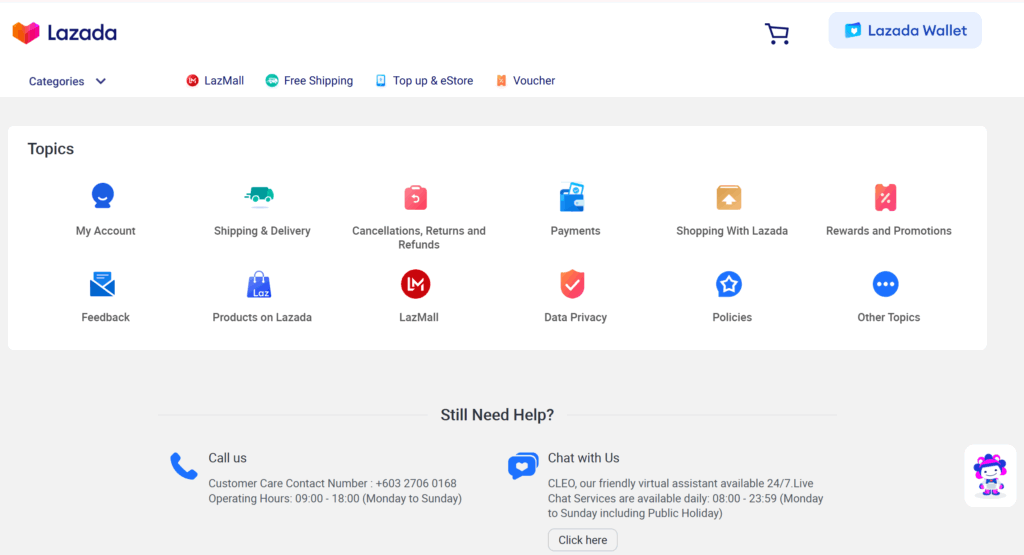Open the shopping cart icon
Viewport: 1024px width, 555px height.
[776, 33]
